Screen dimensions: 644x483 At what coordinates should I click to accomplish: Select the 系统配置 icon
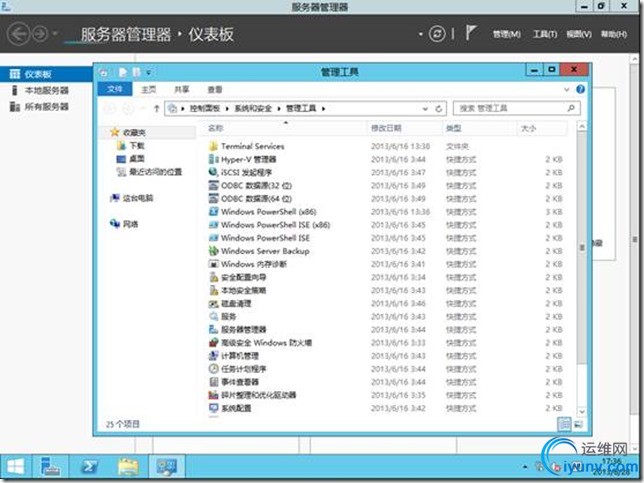(x=213, y=408)
